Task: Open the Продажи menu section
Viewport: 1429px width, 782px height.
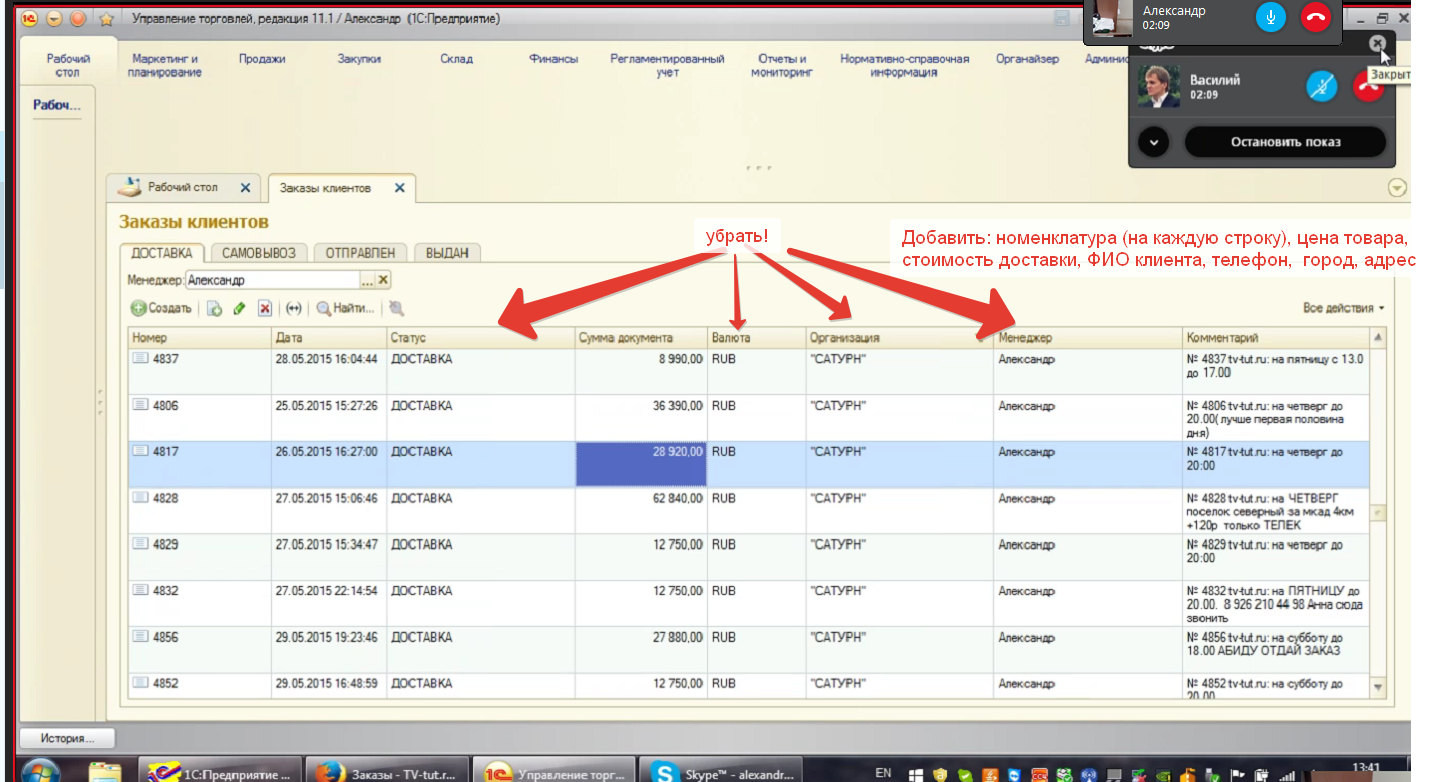Action: [262, 59]
